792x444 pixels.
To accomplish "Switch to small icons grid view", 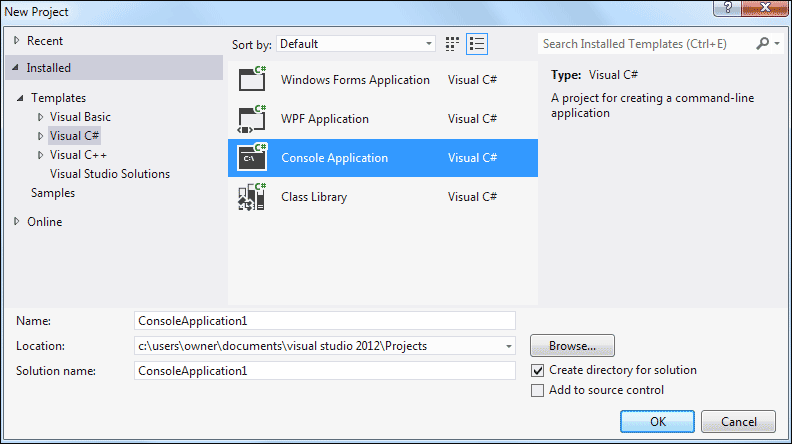I will point(452,44).
